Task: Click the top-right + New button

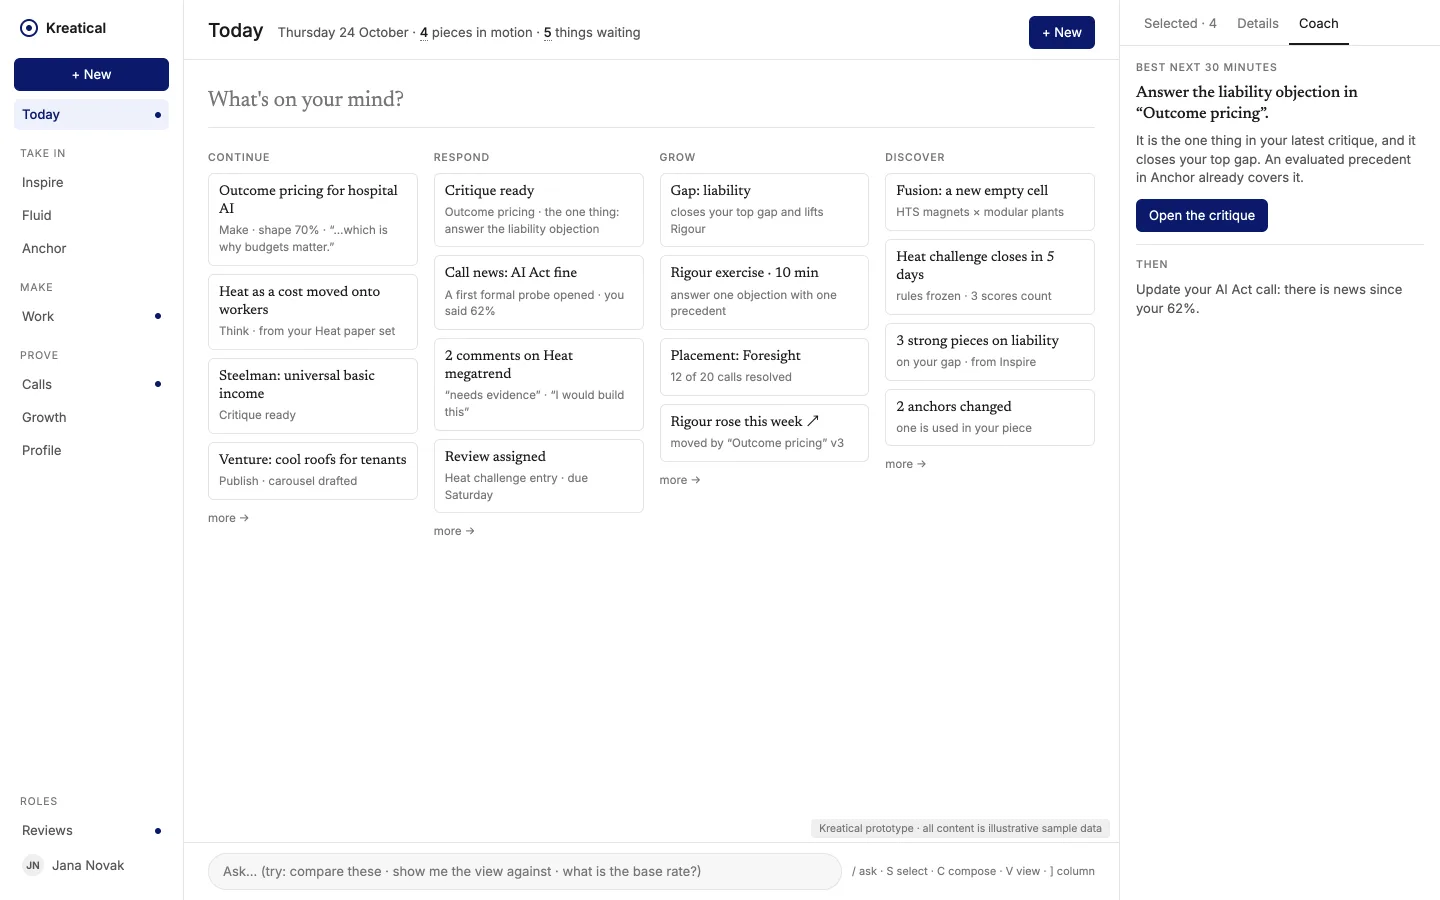Action: coord(1061,32)
